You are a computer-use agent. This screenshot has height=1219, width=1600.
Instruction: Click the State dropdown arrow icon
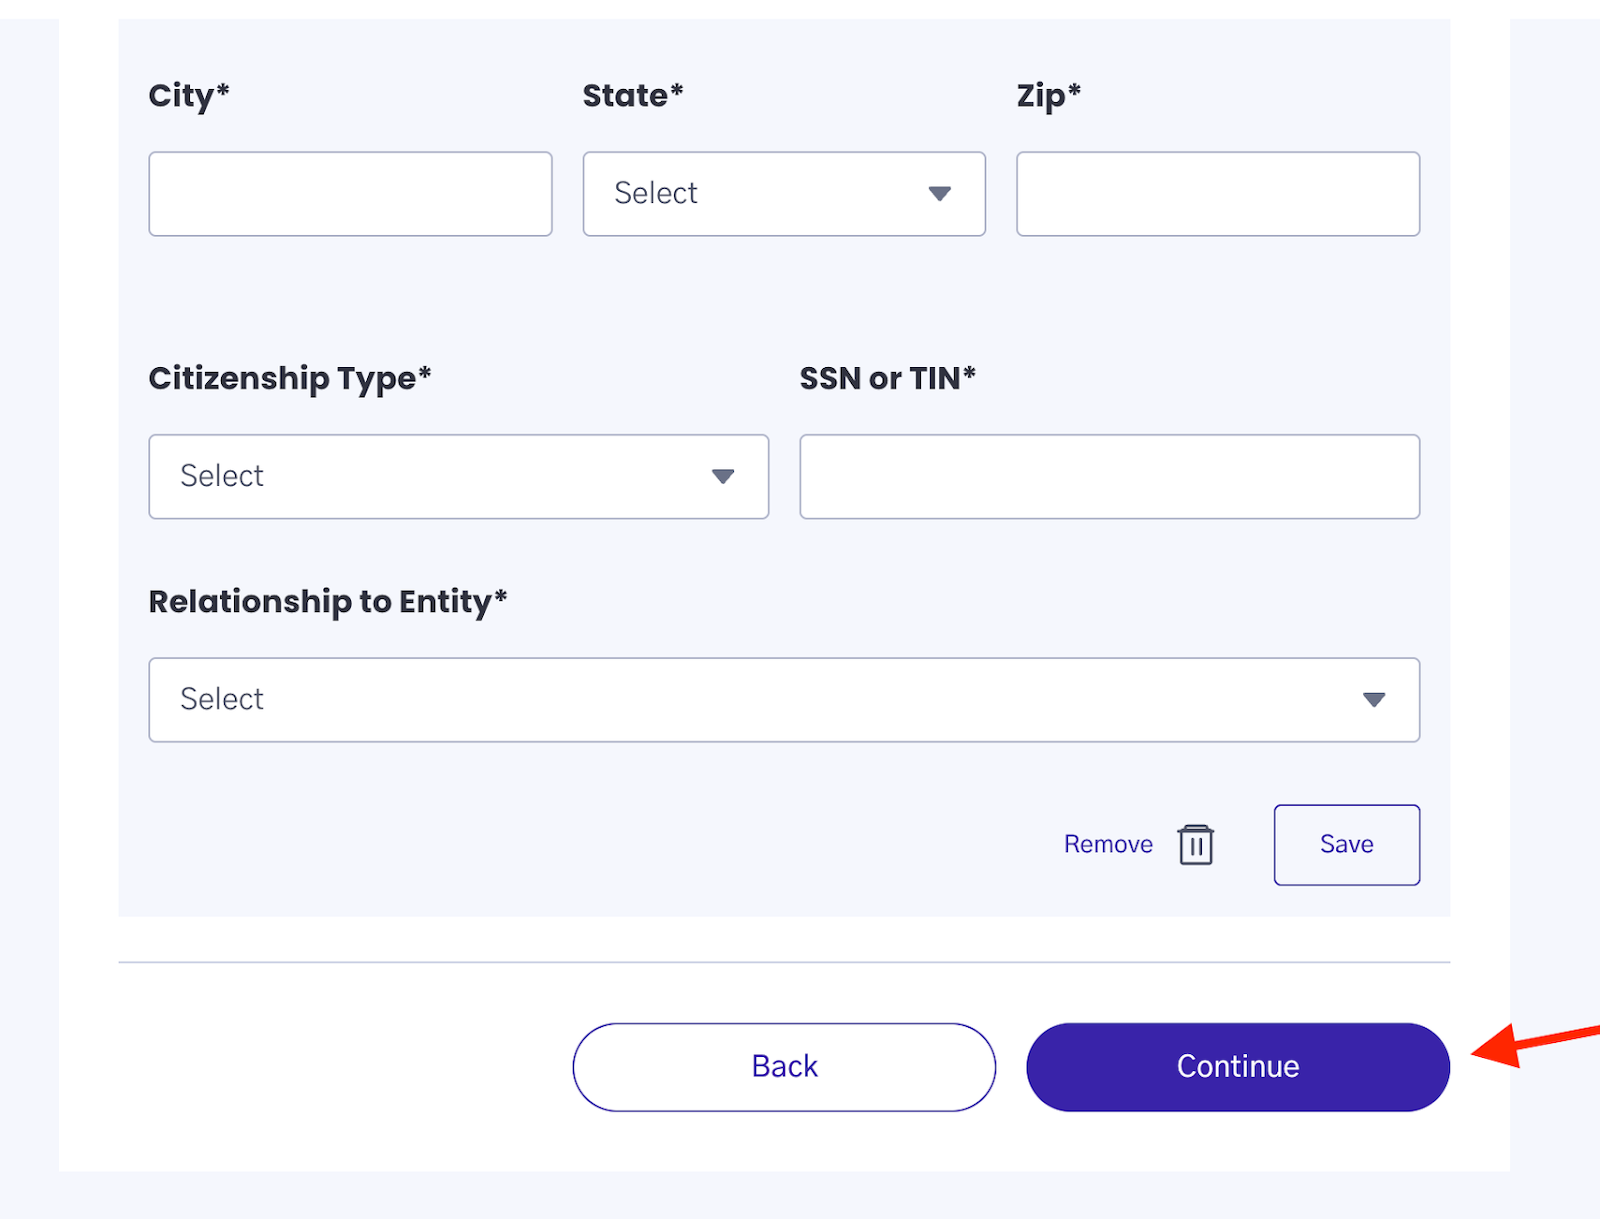[939, 194]
